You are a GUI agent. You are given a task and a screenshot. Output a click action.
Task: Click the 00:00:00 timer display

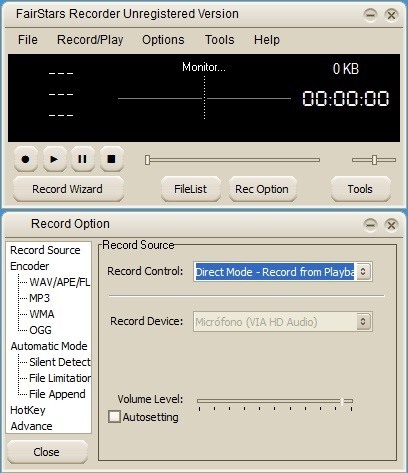click(x=346, y=99)
